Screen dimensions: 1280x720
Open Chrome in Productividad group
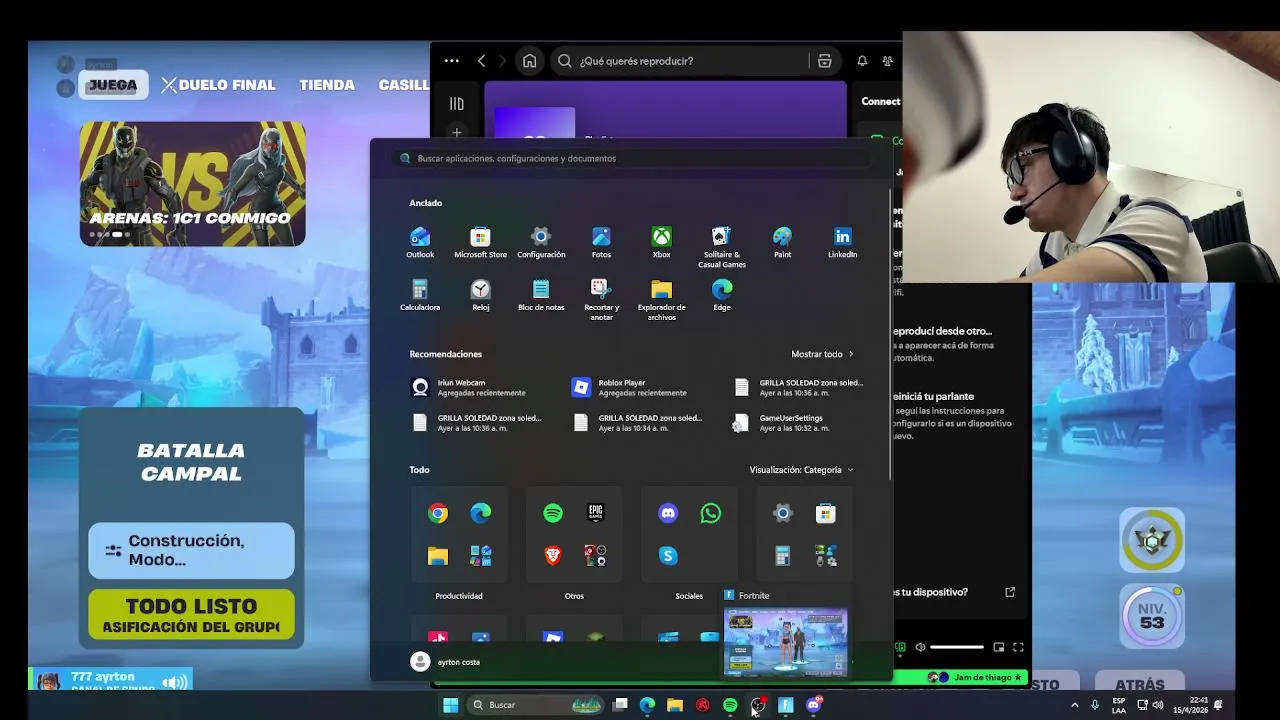pos(438,513)
